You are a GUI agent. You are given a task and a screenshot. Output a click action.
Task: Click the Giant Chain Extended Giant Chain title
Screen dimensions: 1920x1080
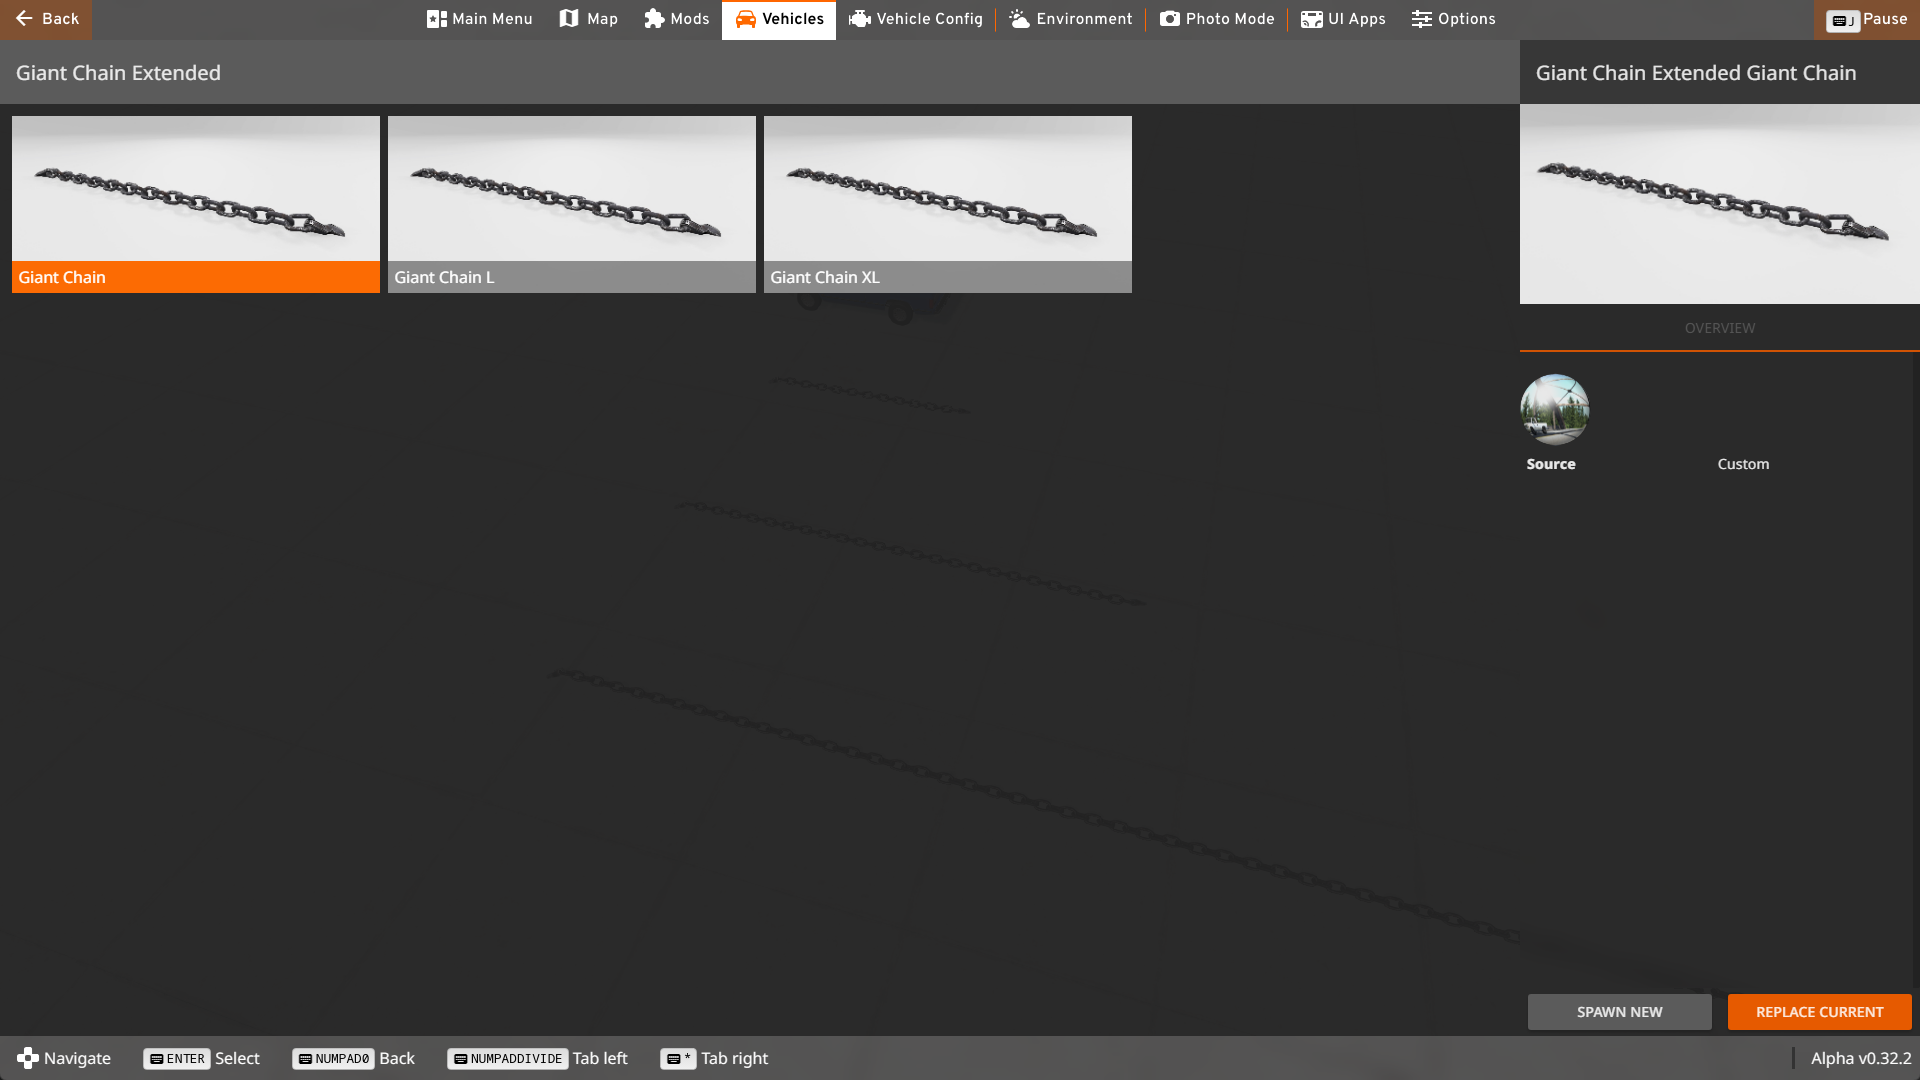[1696, 73]
